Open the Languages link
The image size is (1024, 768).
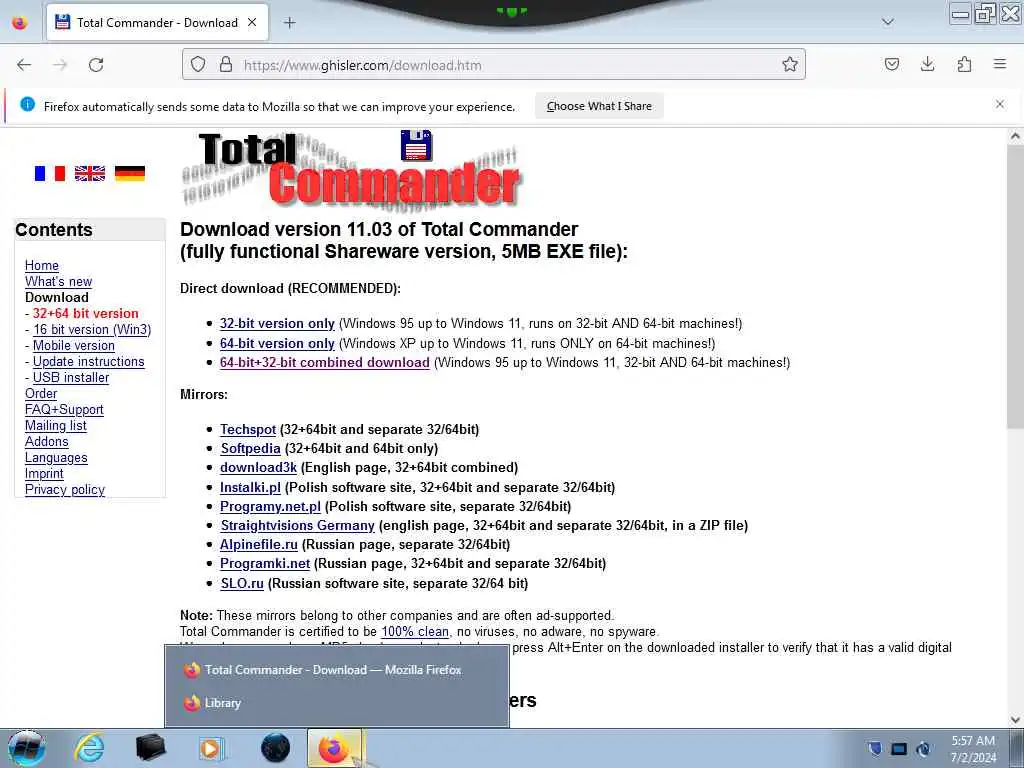56,458
